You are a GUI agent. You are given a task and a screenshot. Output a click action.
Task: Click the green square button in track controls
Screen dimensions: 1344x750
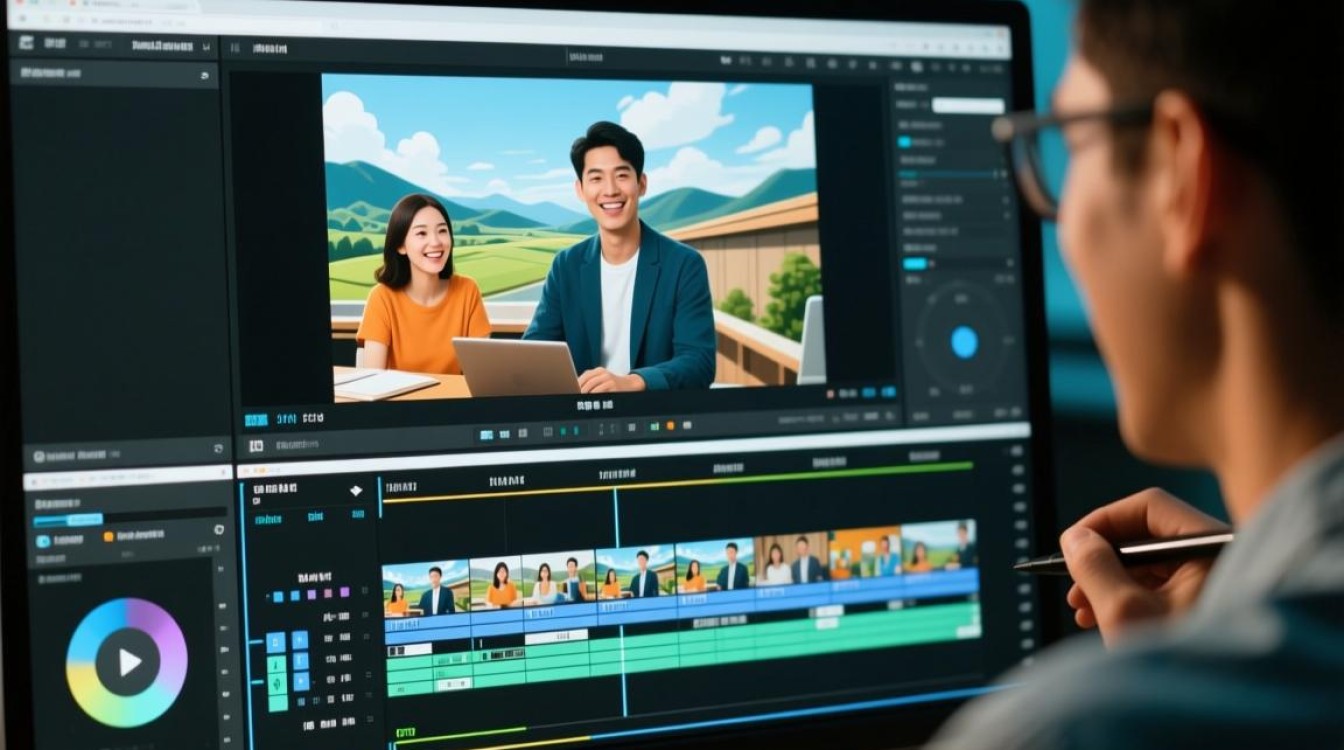276,664
